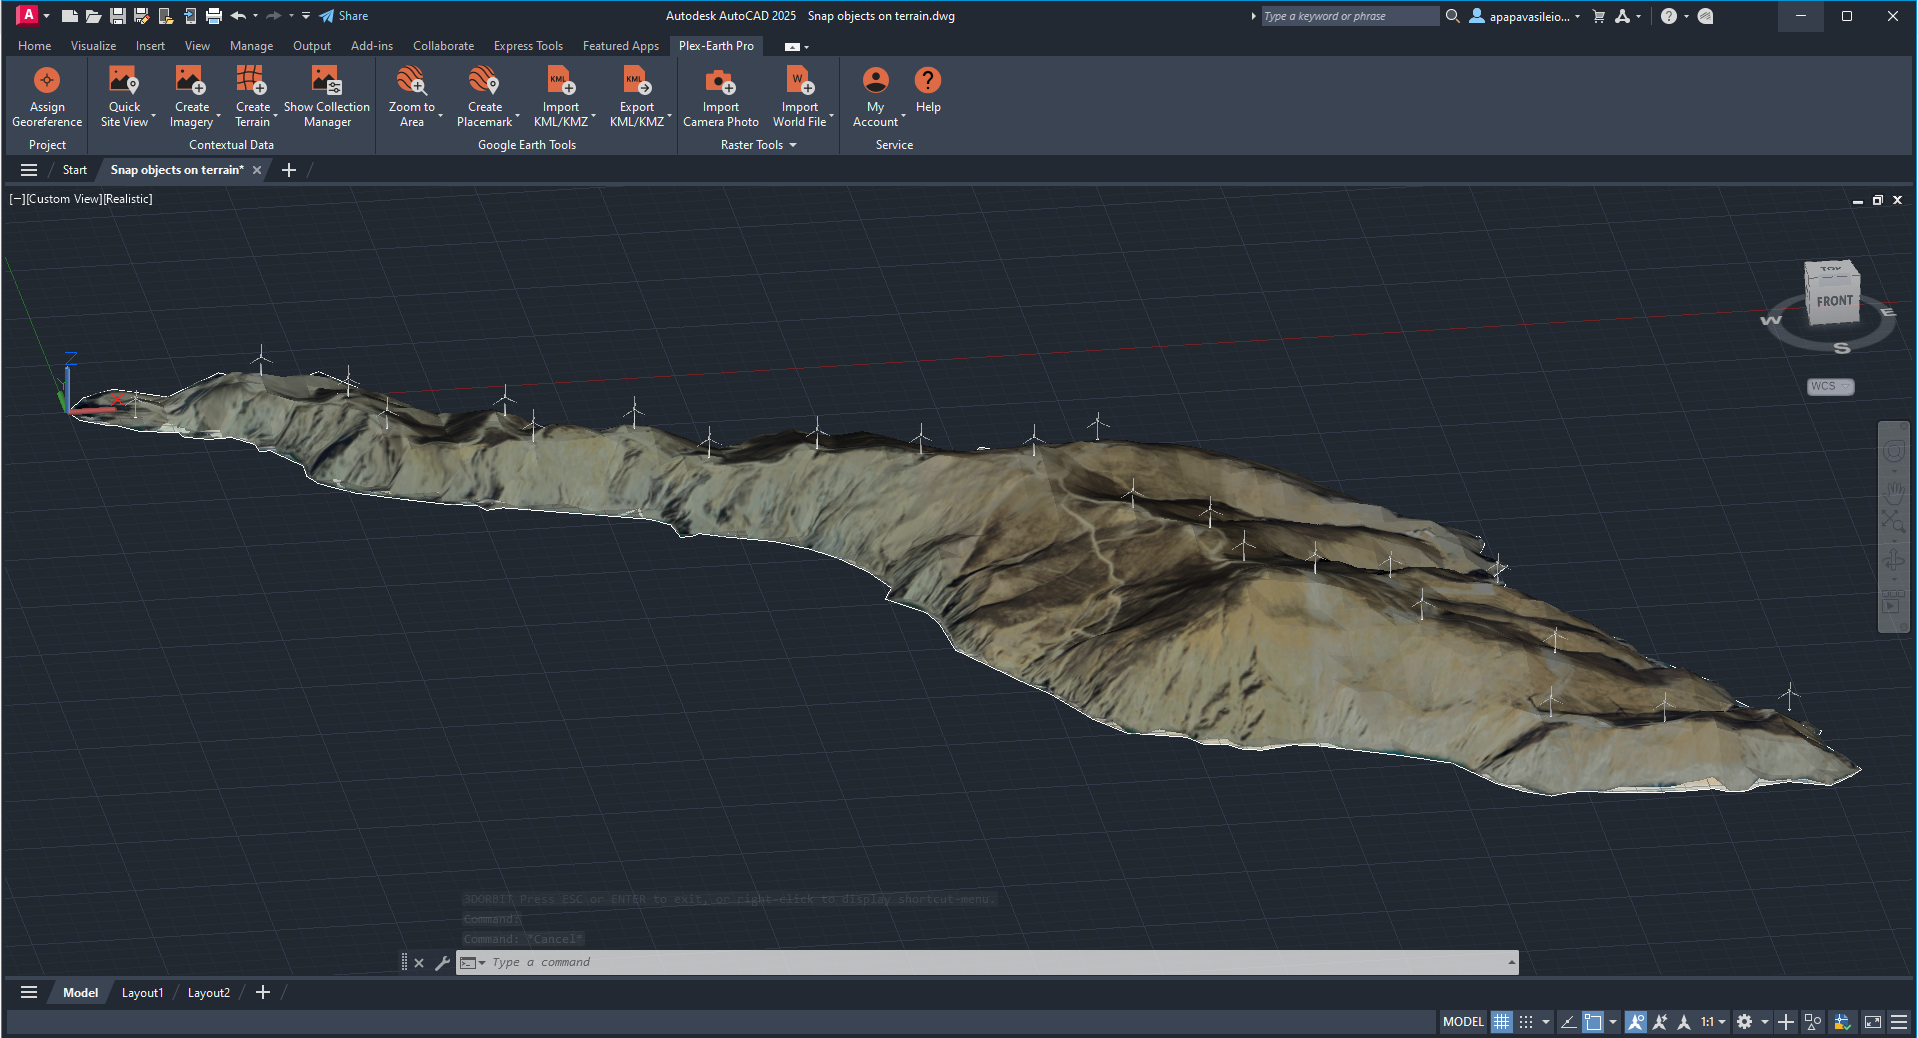Click the command line input field
This screenshot has width=1918, height=1038.
click(x=990, y=963)
